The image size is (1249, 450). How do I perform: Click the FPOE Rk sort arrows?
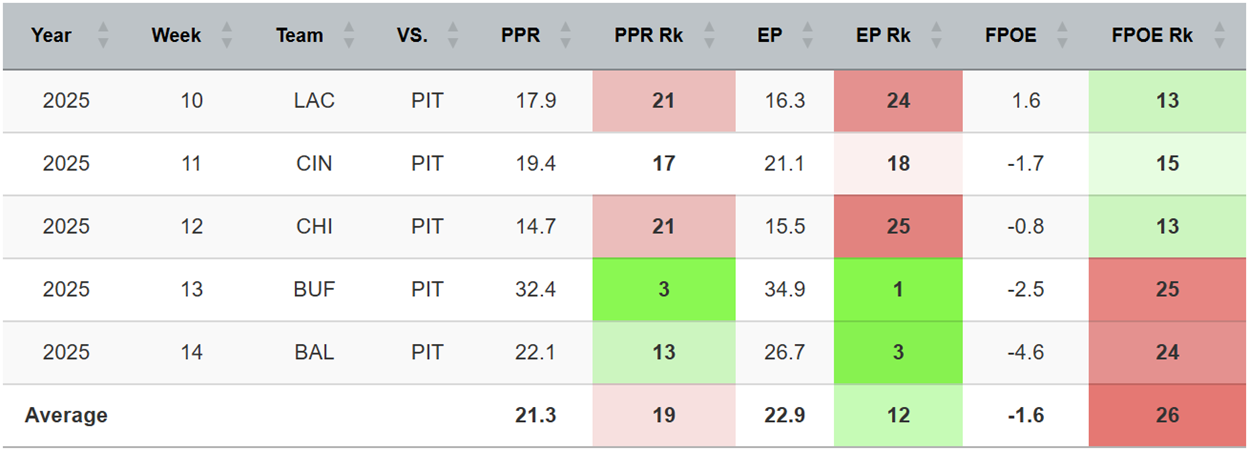[1218, 36]
